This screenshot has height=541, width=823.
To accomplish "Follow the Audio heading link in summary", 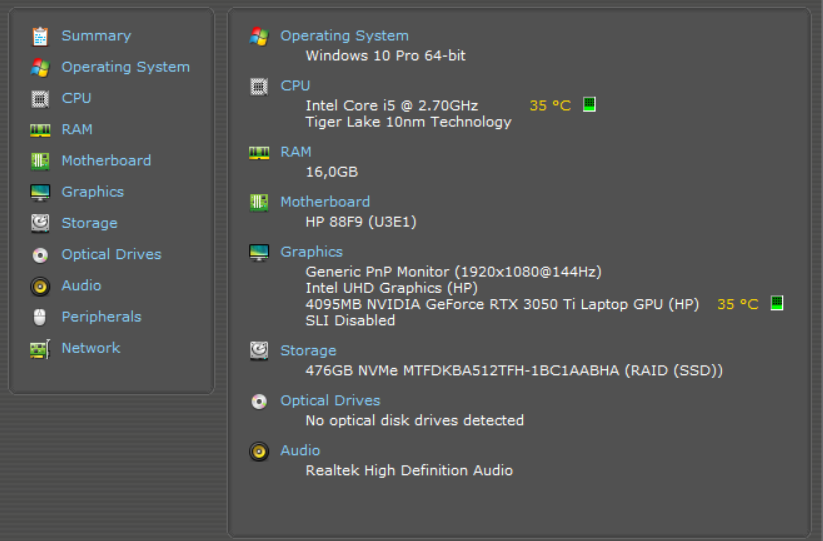I will point(300,450).
